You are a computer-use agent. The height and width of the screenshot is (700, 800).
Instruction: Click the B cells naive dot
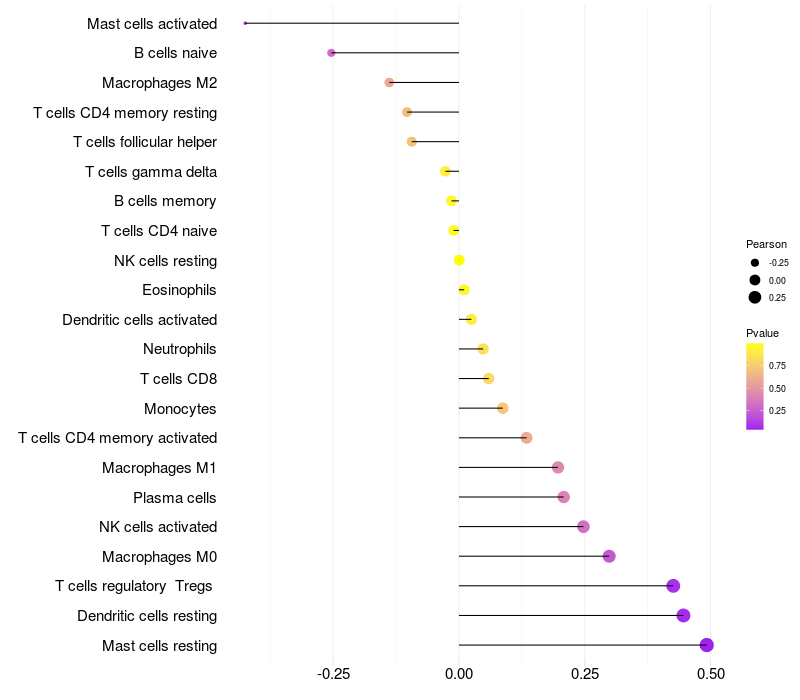tap(331, 53)
